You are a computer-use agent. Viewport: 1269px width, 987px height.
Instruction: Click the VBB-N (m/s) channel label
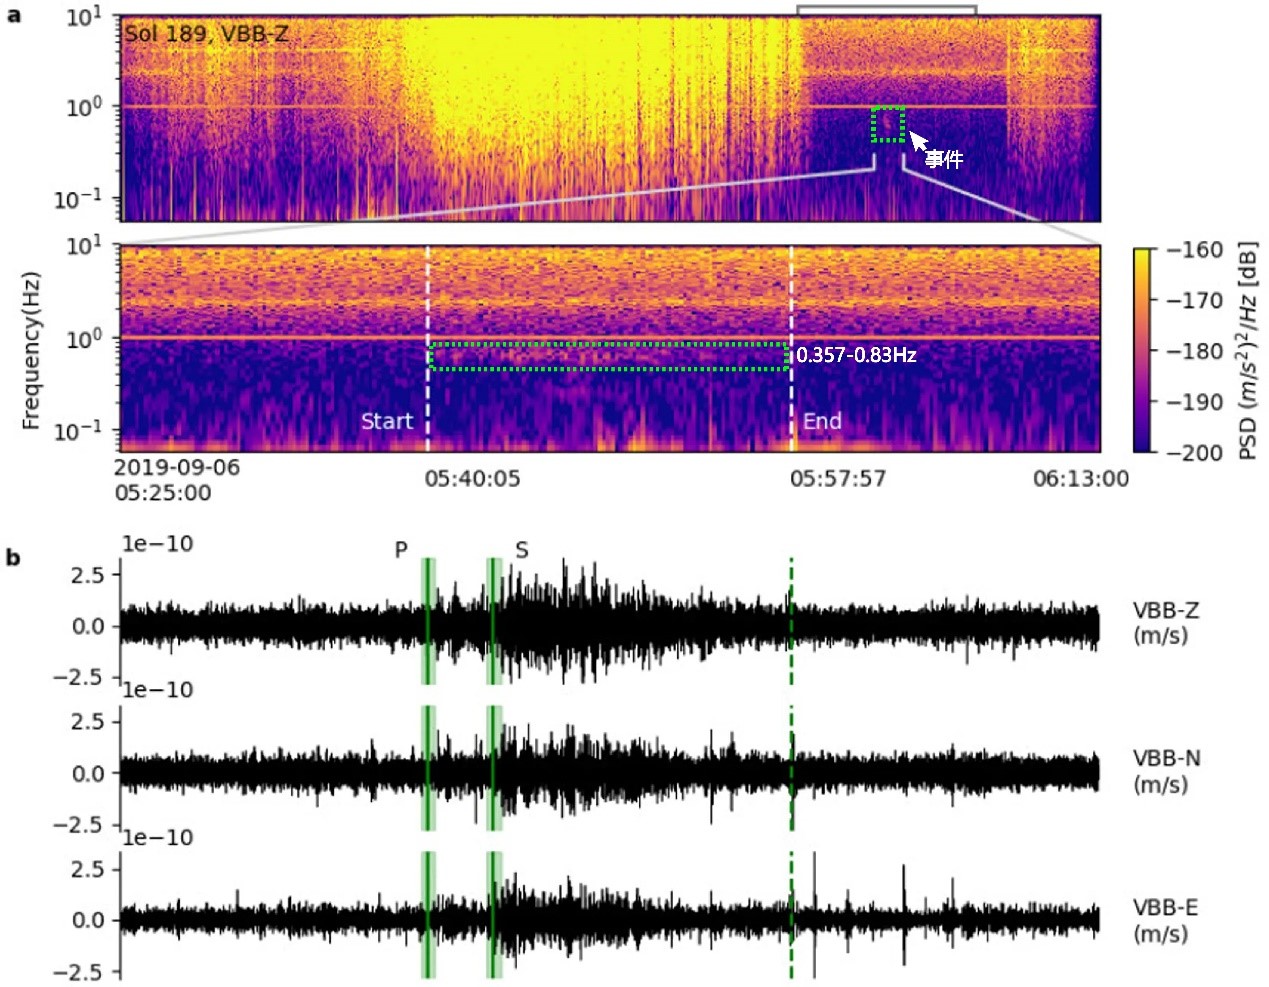1166,771
